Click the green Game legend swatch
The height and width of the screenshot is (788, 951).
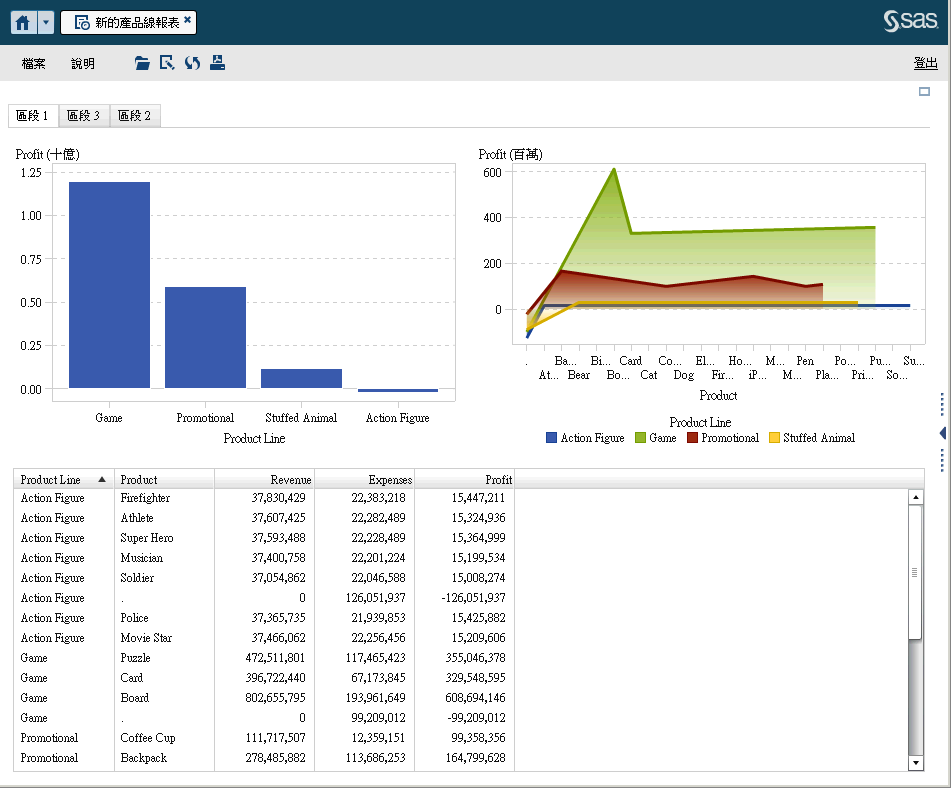coord(641,438)
